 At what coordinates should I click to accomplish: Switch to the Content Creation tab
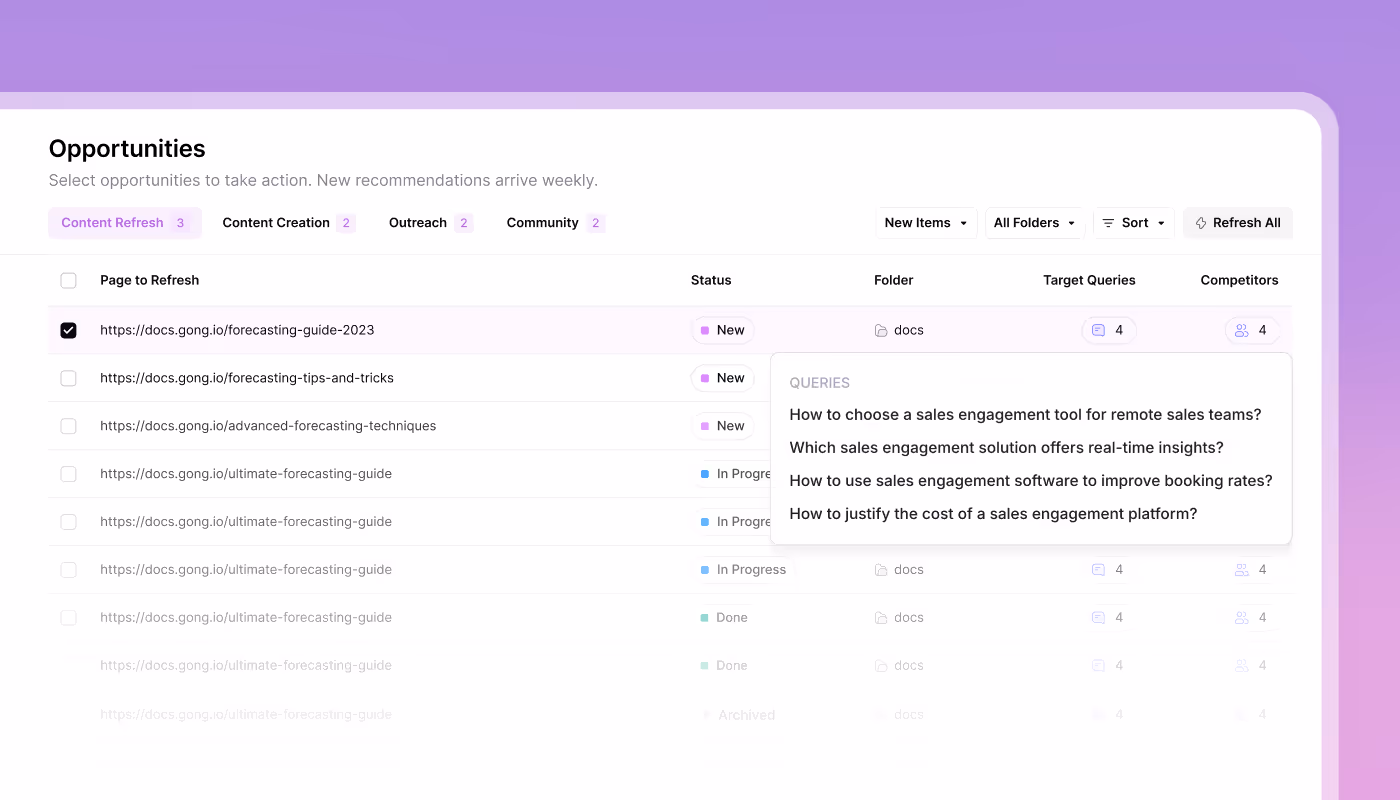[x=288, y=223]
